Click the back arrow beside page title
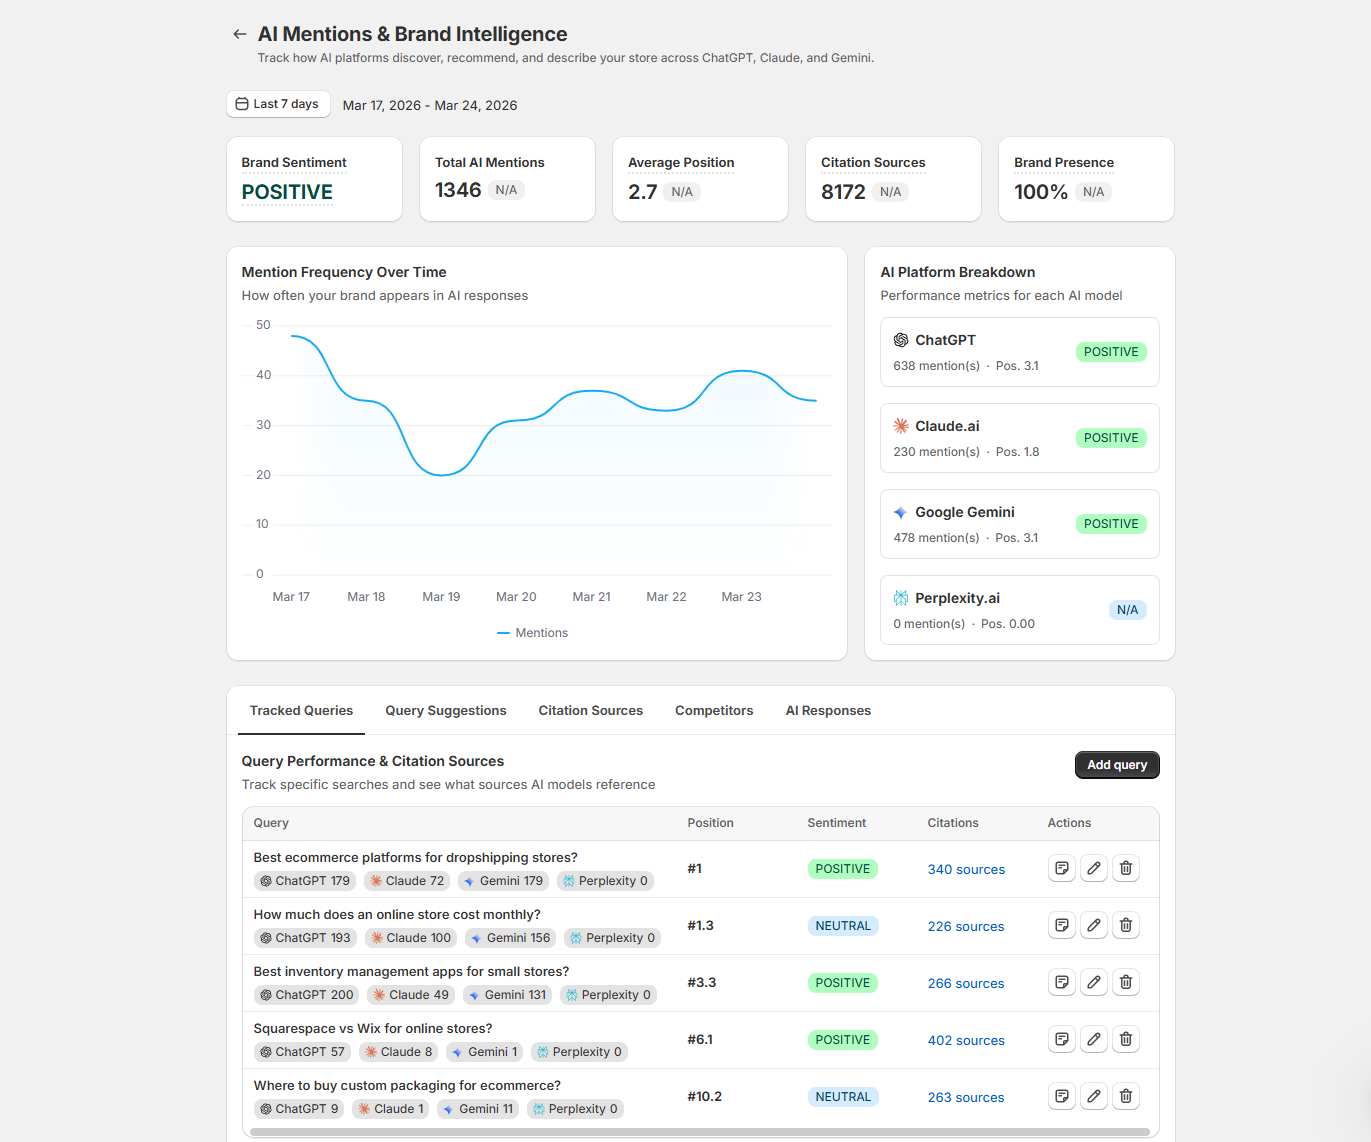The width and height of the screenshot is (1371, 1142). [x=239, y=34]
